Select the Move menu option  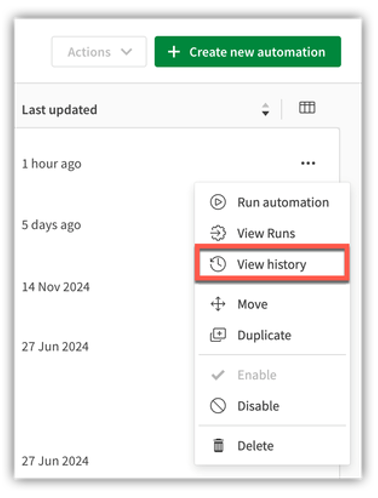point(272,304)
